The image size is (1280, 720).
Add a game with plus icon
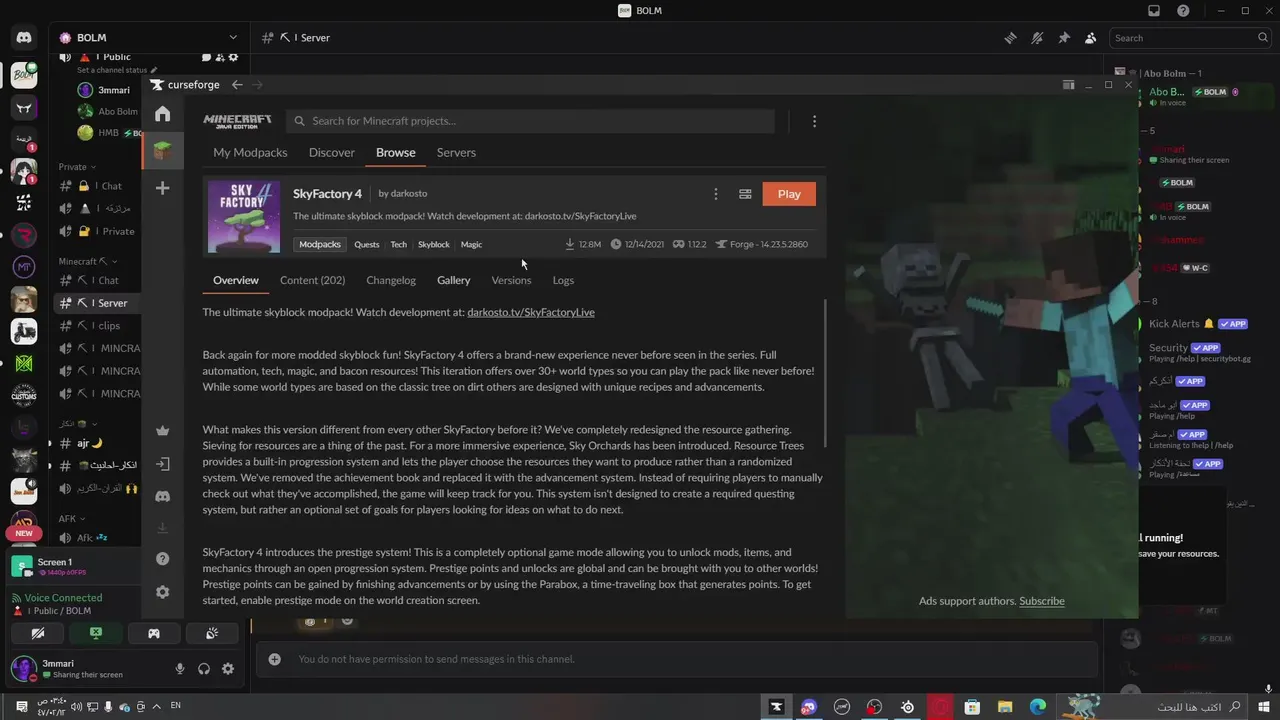click(163, 188)
